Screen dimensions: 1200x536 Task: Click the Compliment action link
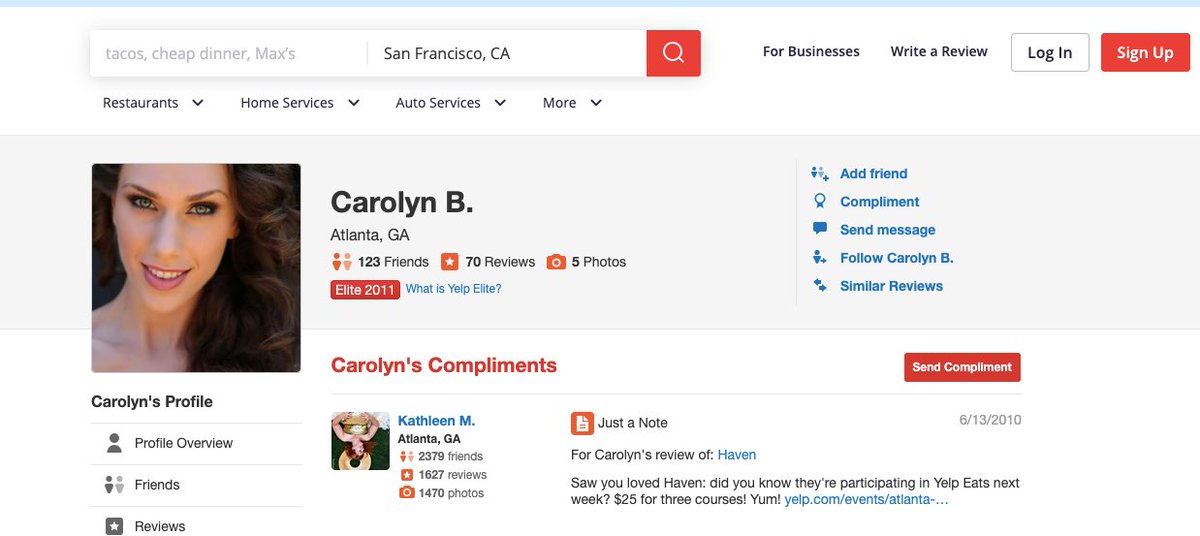tap(879, 201)
